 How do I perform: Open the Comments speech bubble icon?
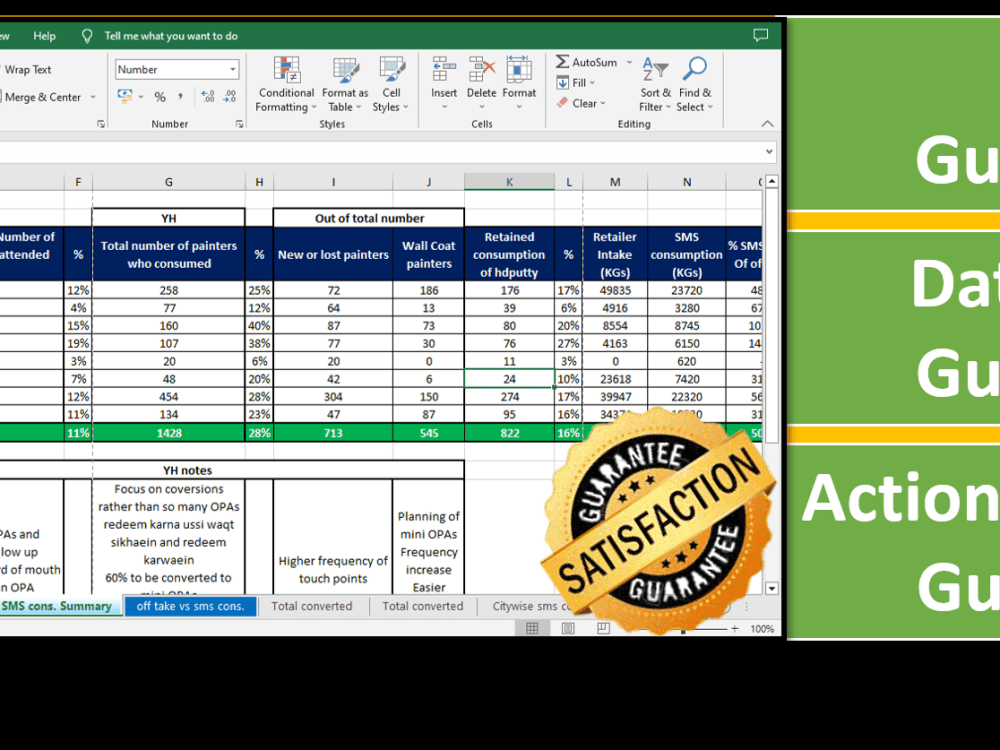(x=760, y=36)
